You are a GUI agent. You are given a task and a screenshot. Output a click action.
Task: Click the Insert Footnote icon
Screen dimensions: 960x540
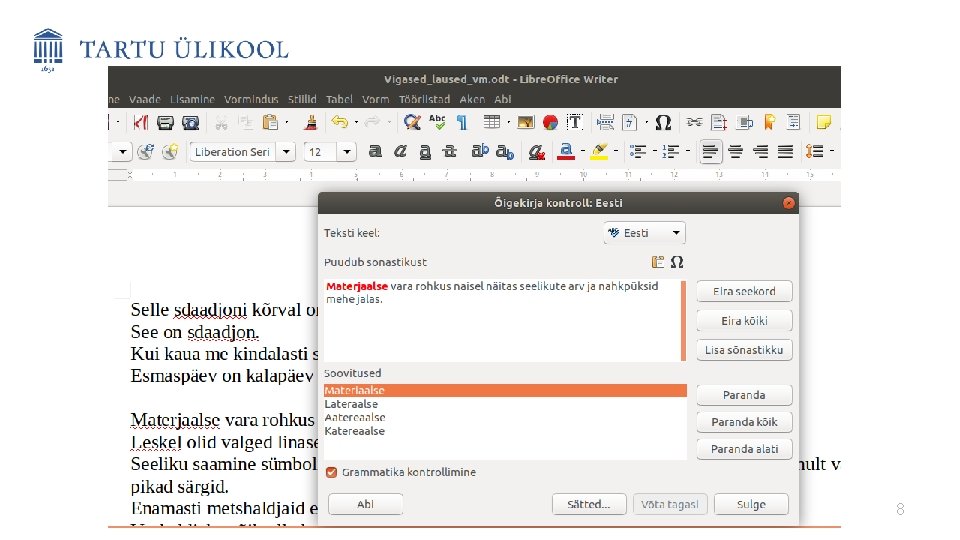tap(719, 122)
